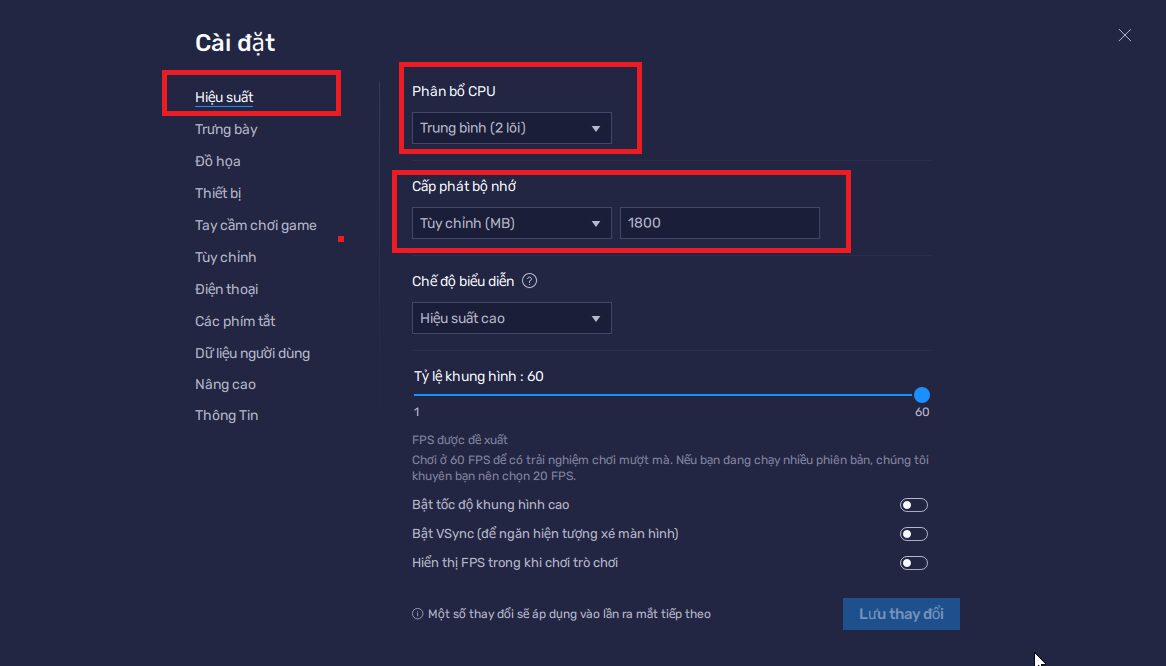Click the memory value field showing 1800

(x=719, y=223)
